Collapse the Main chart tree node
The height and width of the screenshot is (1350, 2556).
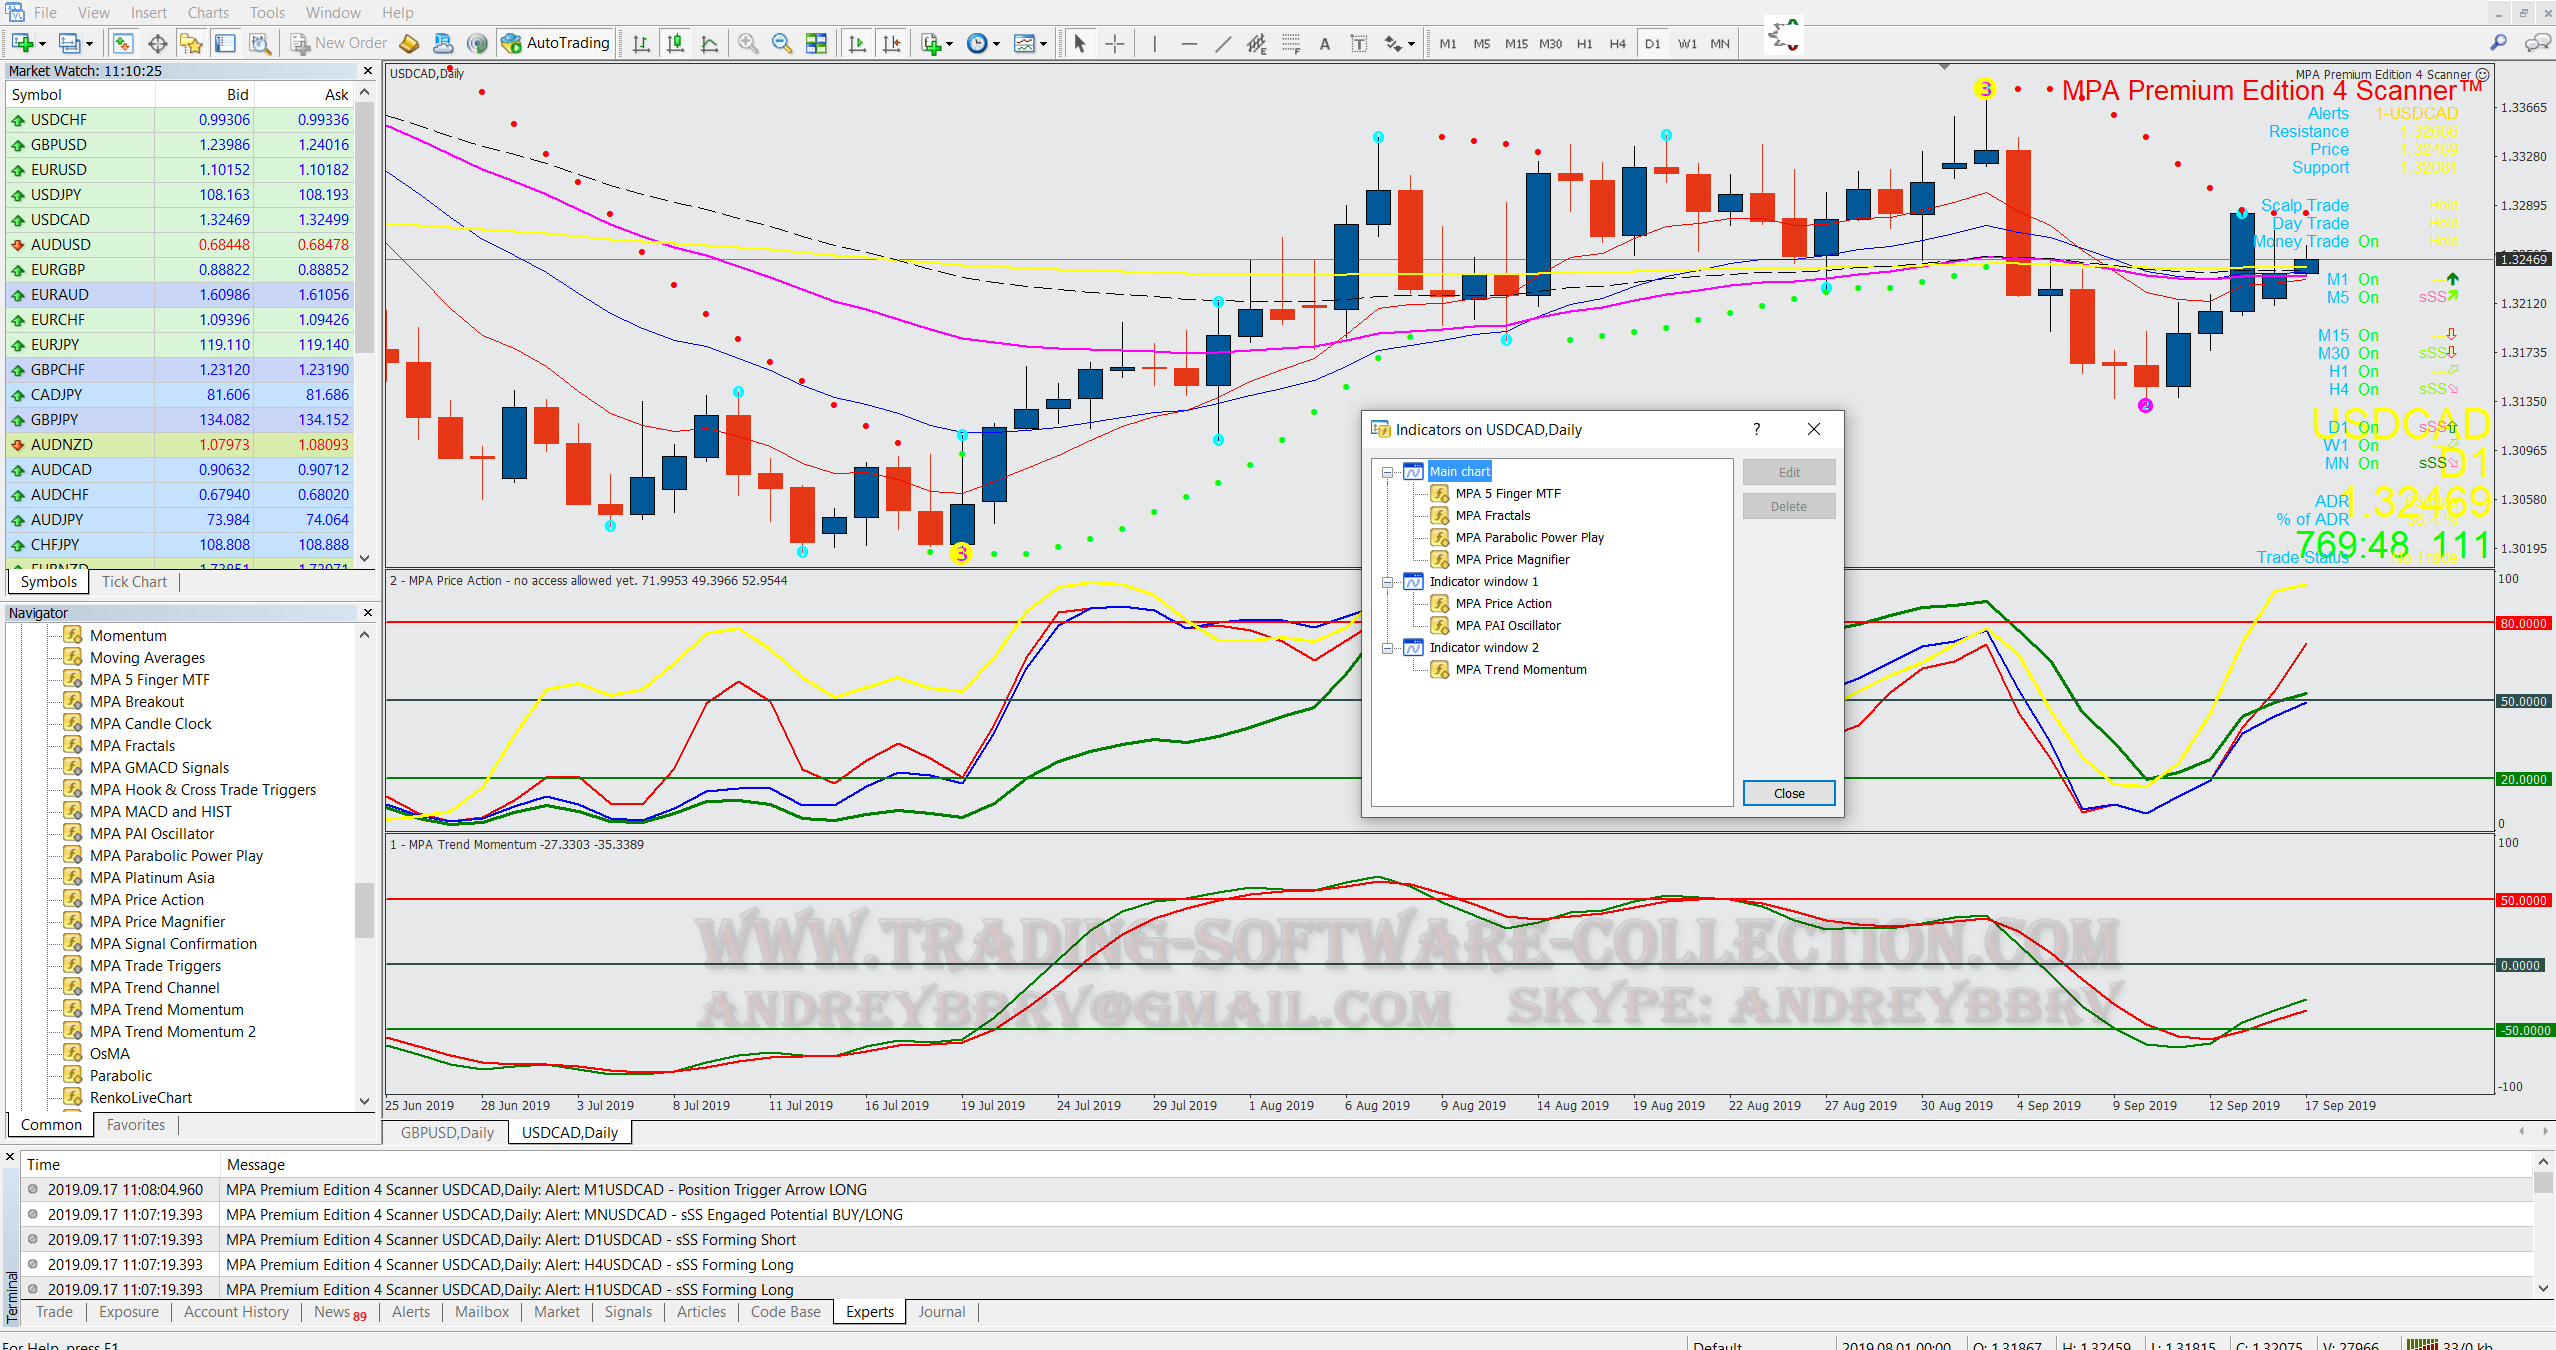[1387, 472]
